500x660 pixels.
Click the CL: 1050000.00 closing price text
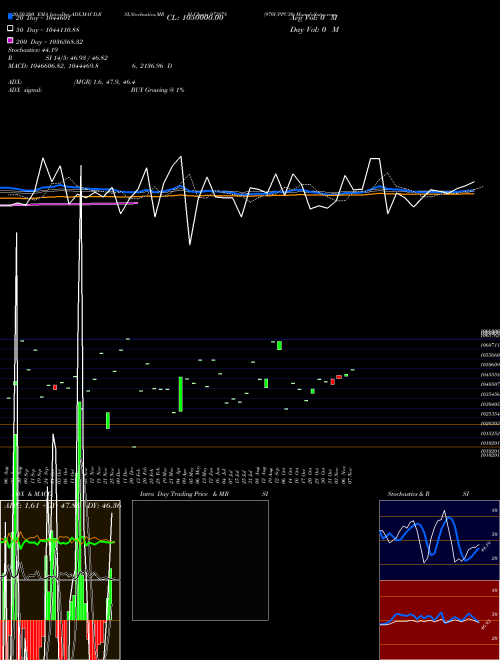(194, 18)
